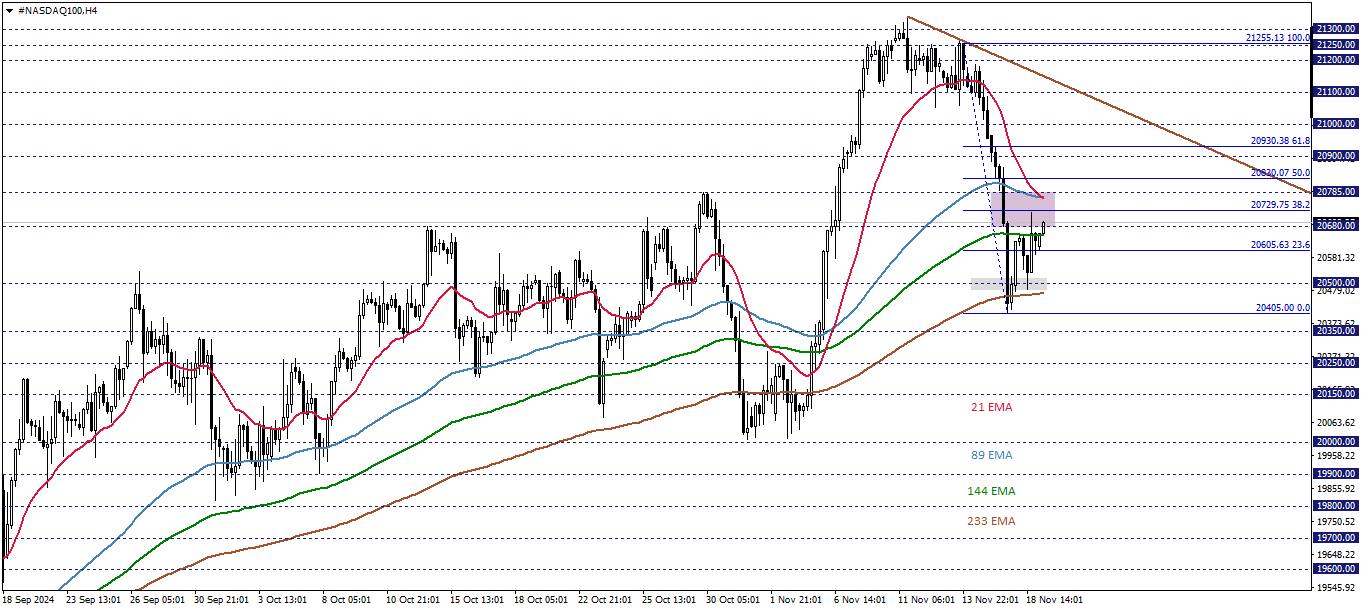Click the 20900.00 price level label

pyautogui.click(x=1336, y=156)
